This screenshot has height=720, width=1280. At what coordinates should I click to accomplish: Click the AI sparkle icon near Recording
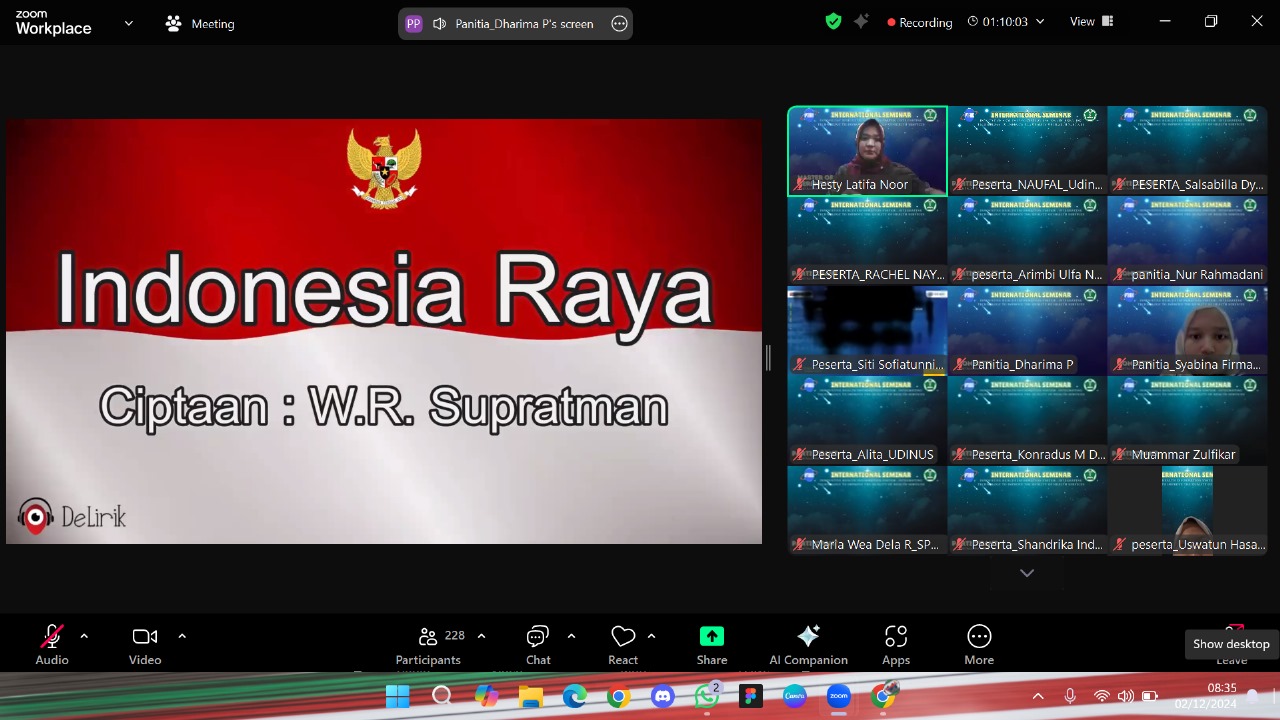pos(861,21)
